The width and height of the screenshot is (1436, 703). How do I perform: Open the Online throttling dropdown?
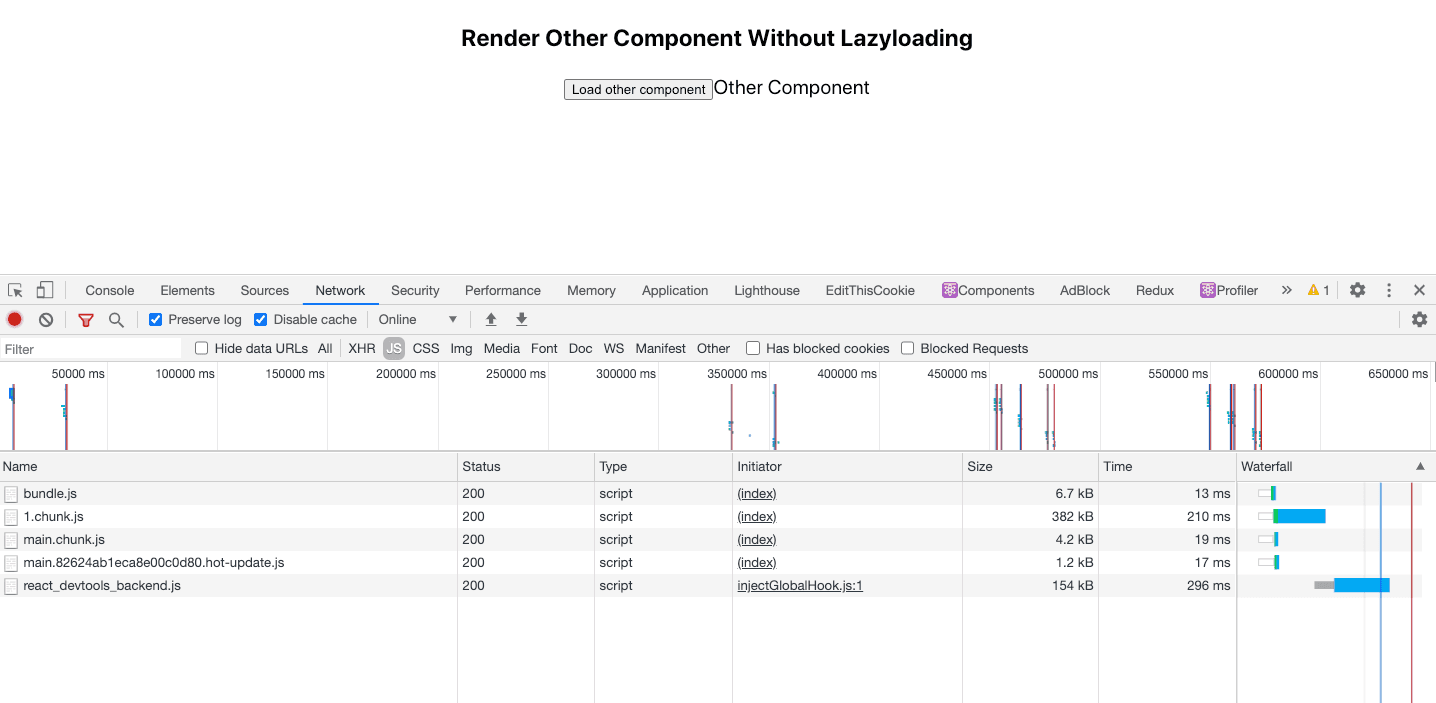point(417,320)
